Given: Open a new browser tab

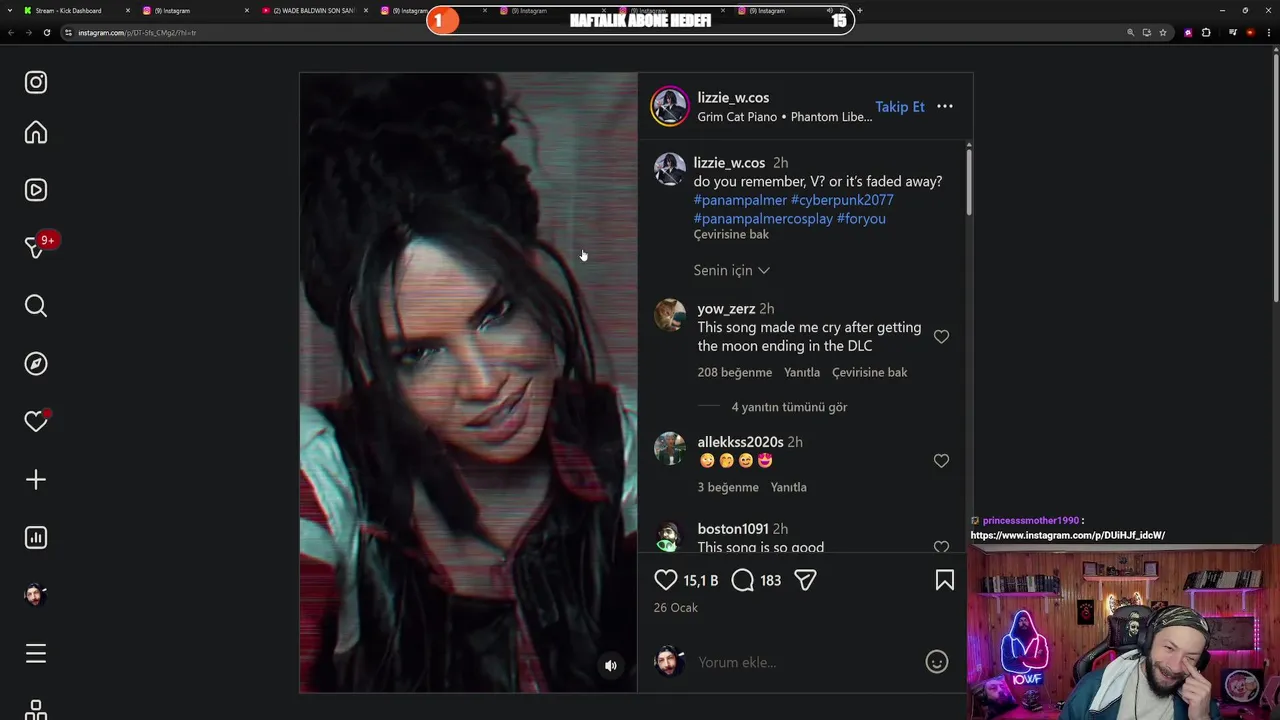Looking at the screenshot, I should (860, 10).
